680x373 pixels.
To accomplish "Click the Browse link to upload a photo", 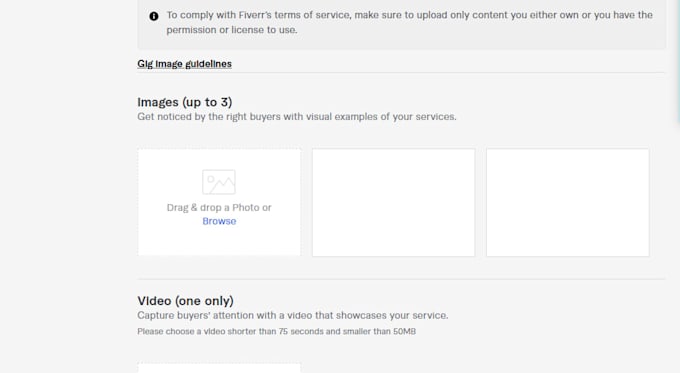I will tap(219, 221).
